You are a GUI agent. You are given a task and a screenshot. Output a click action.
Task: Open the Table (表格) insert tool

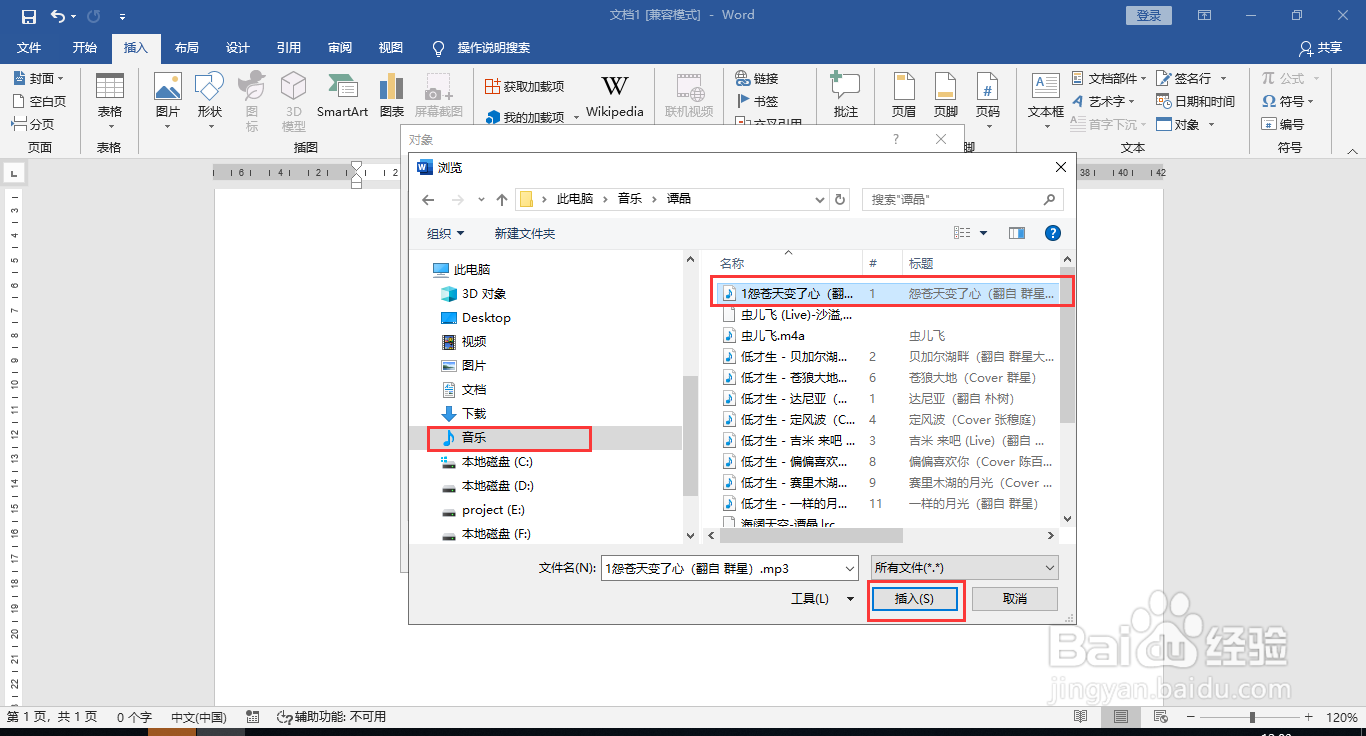click(x=110, y=101)
